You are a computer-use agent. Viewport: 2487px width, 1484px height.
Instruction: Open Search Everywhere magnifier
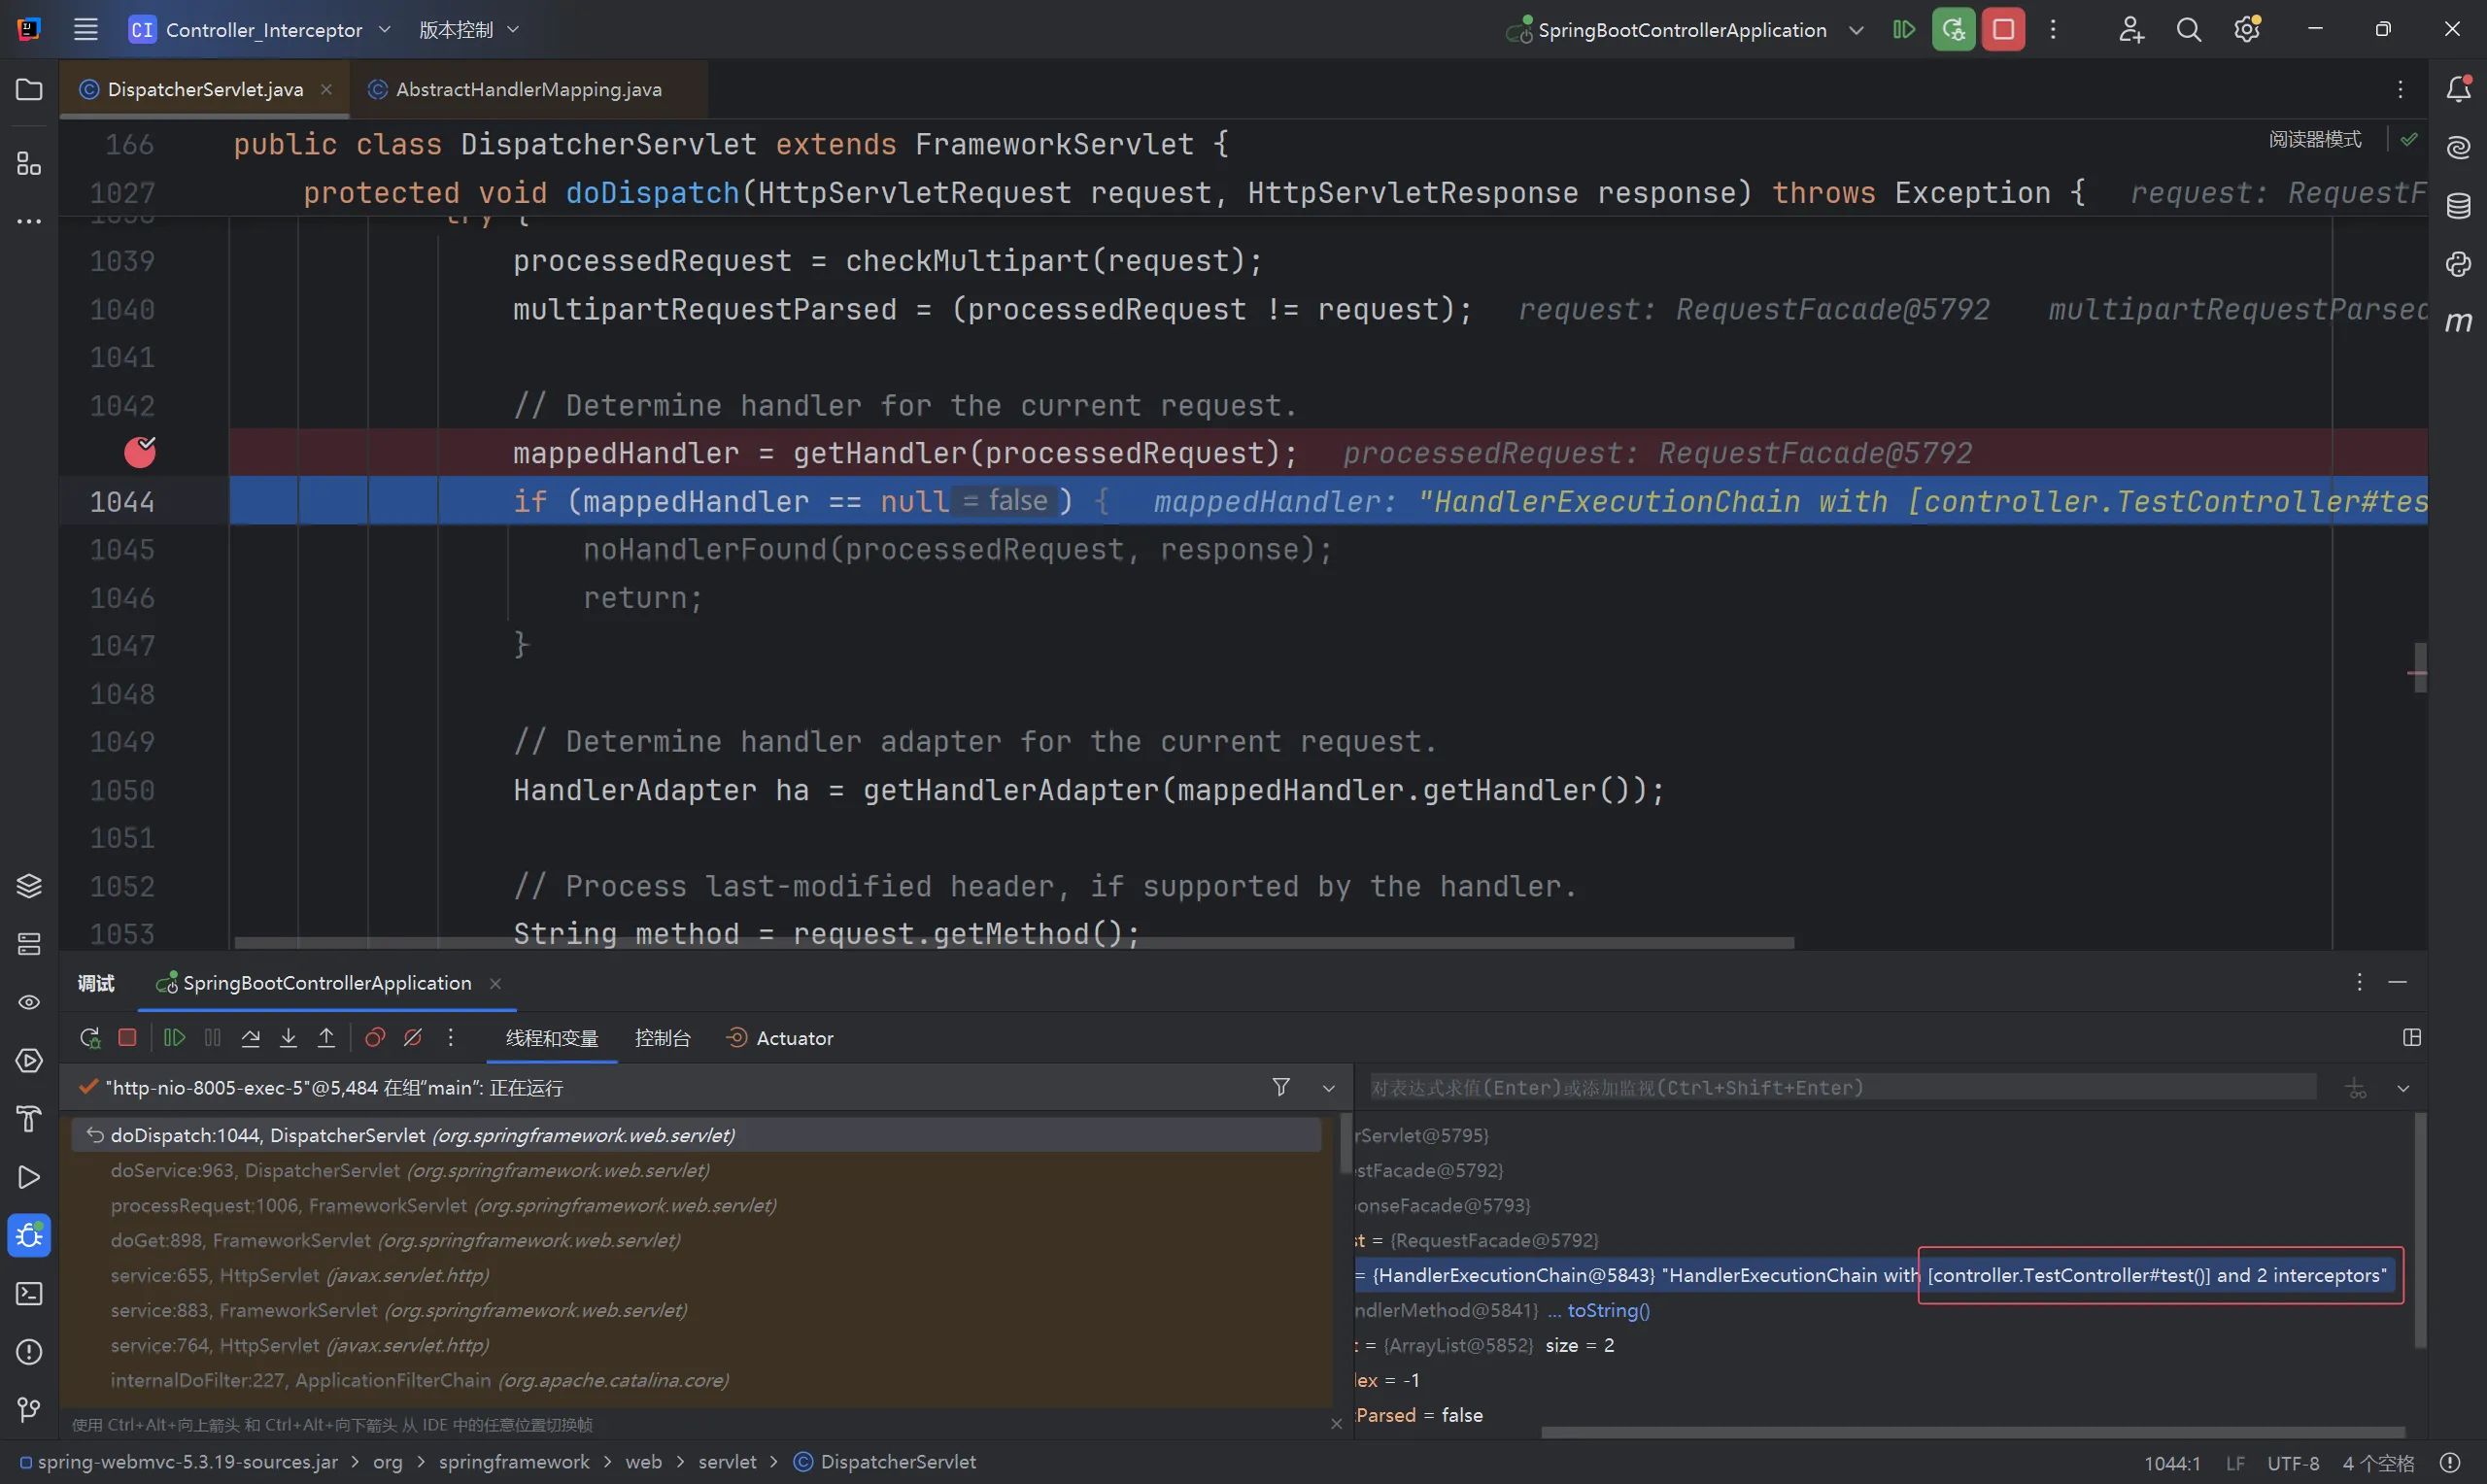pos(2189,29)
